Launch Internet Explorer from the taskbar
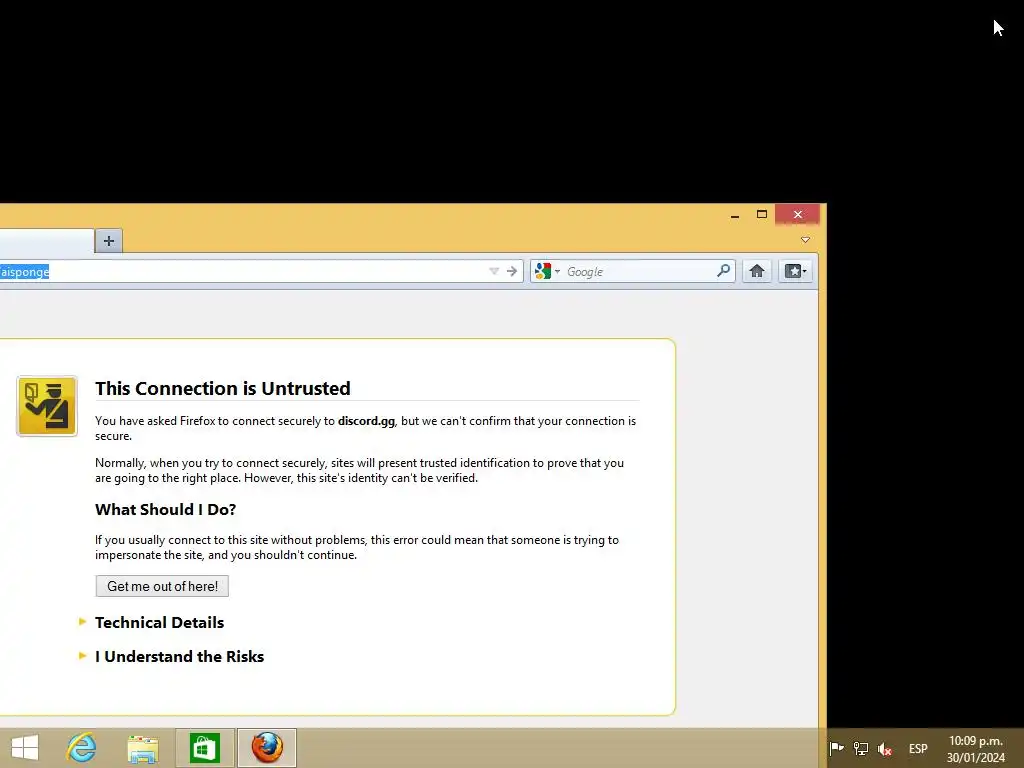 pos(82,748)
